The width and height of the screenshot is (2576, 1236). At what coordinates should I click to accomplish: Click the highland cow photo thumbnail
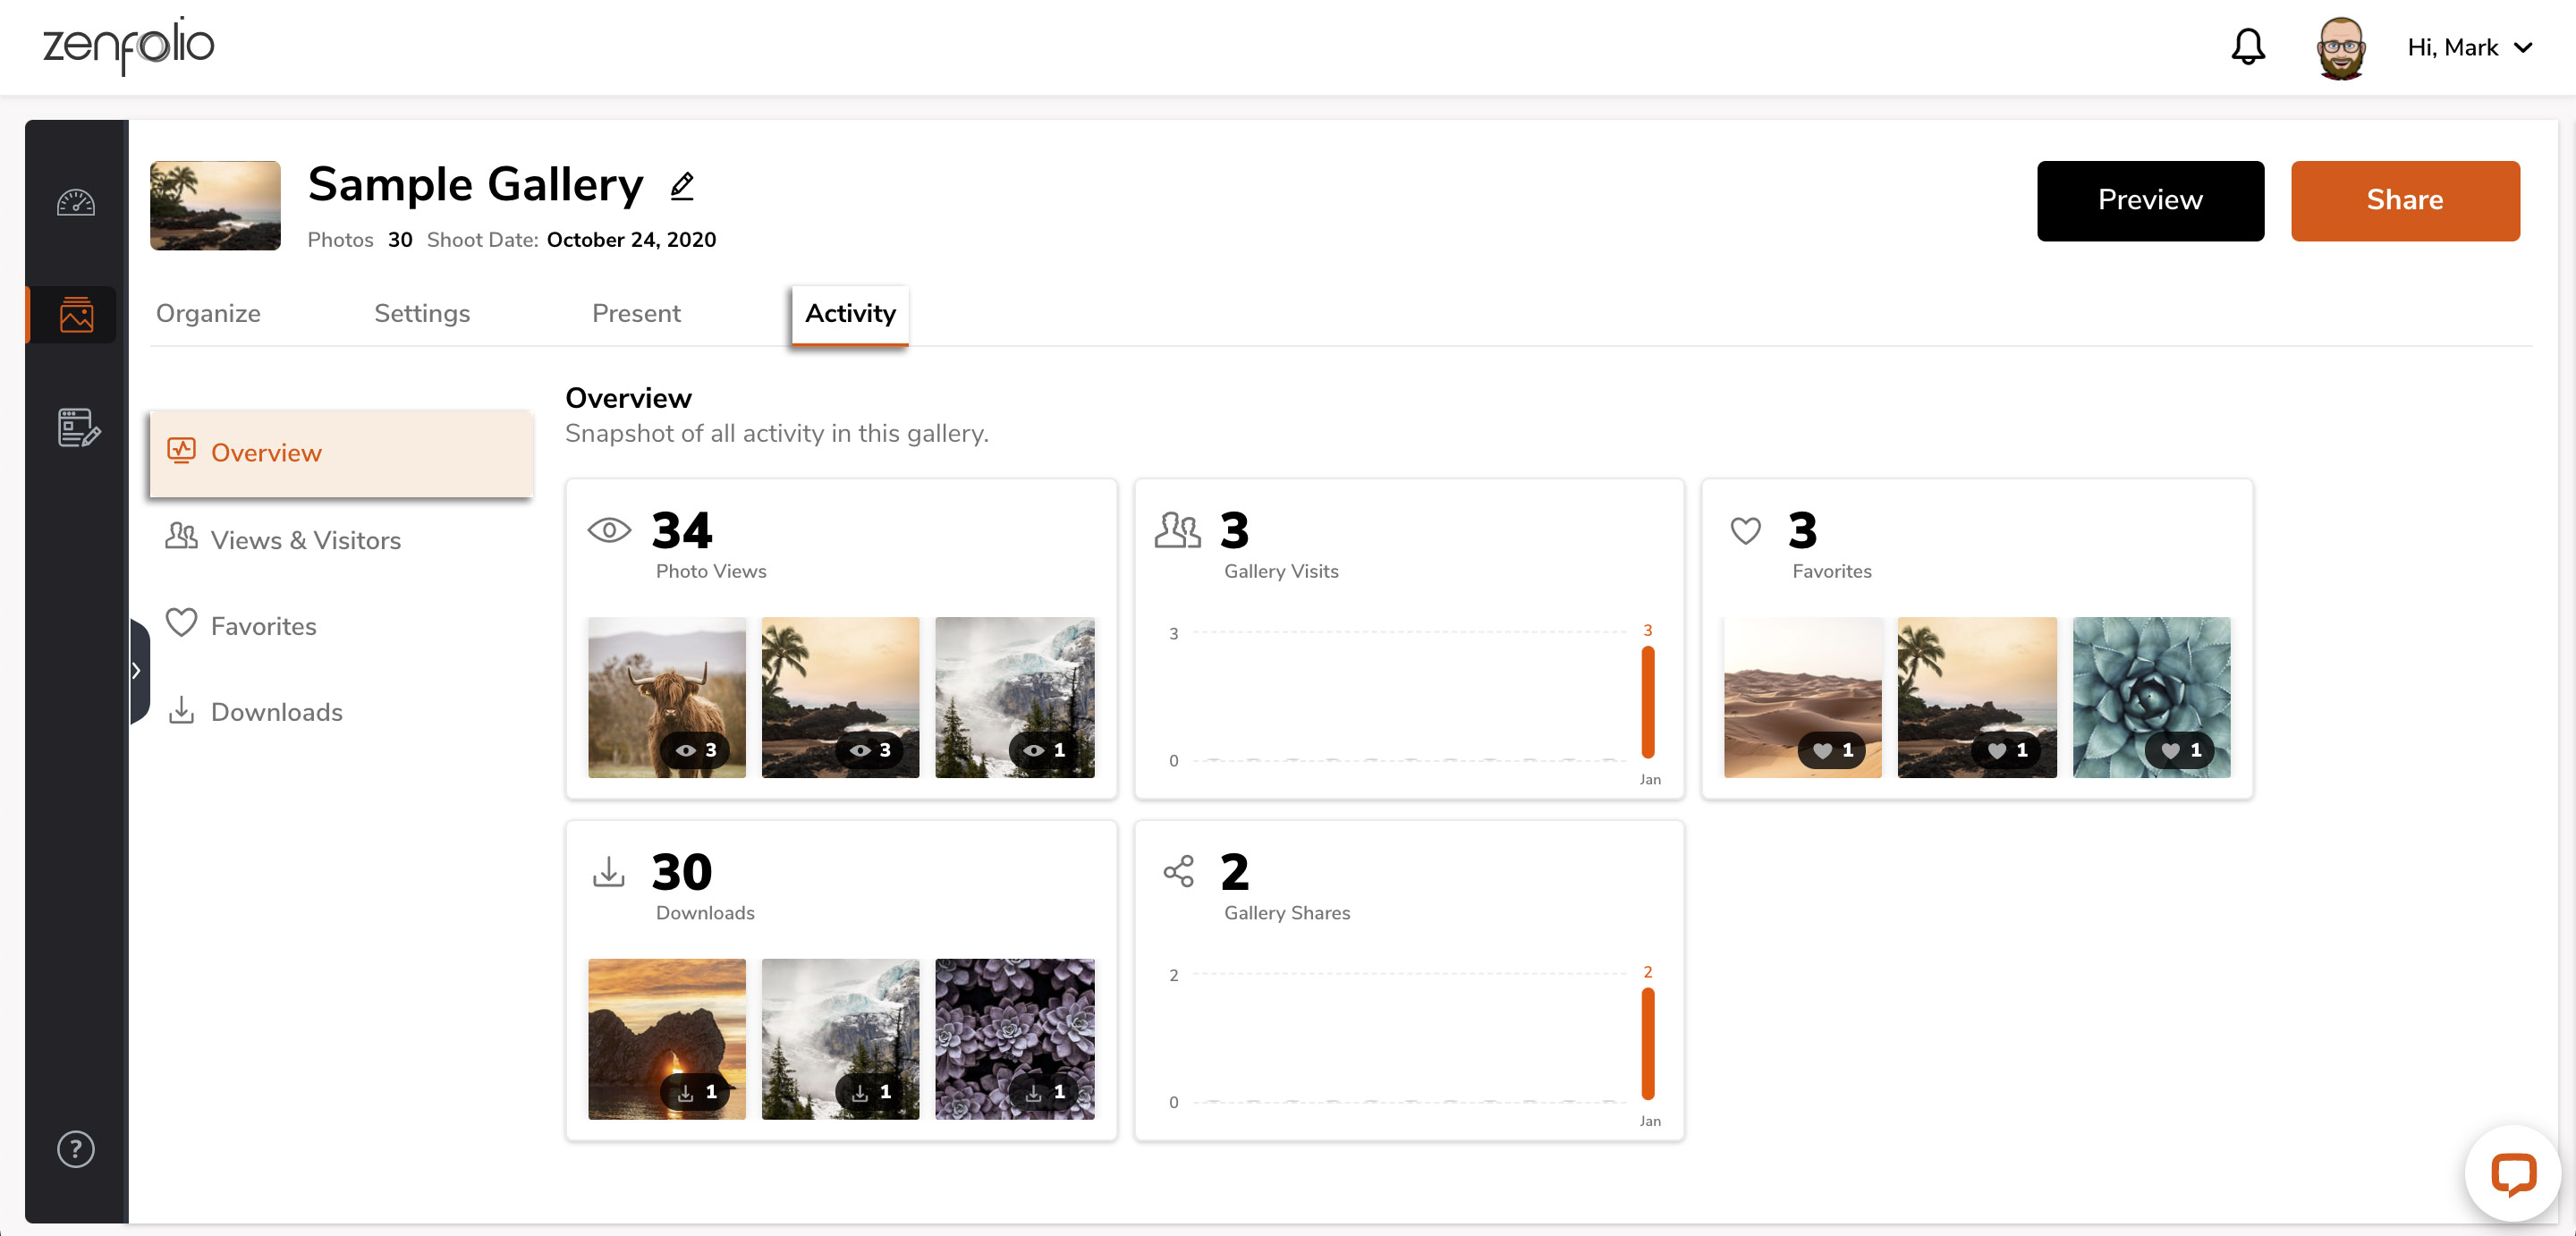(666, 697)
